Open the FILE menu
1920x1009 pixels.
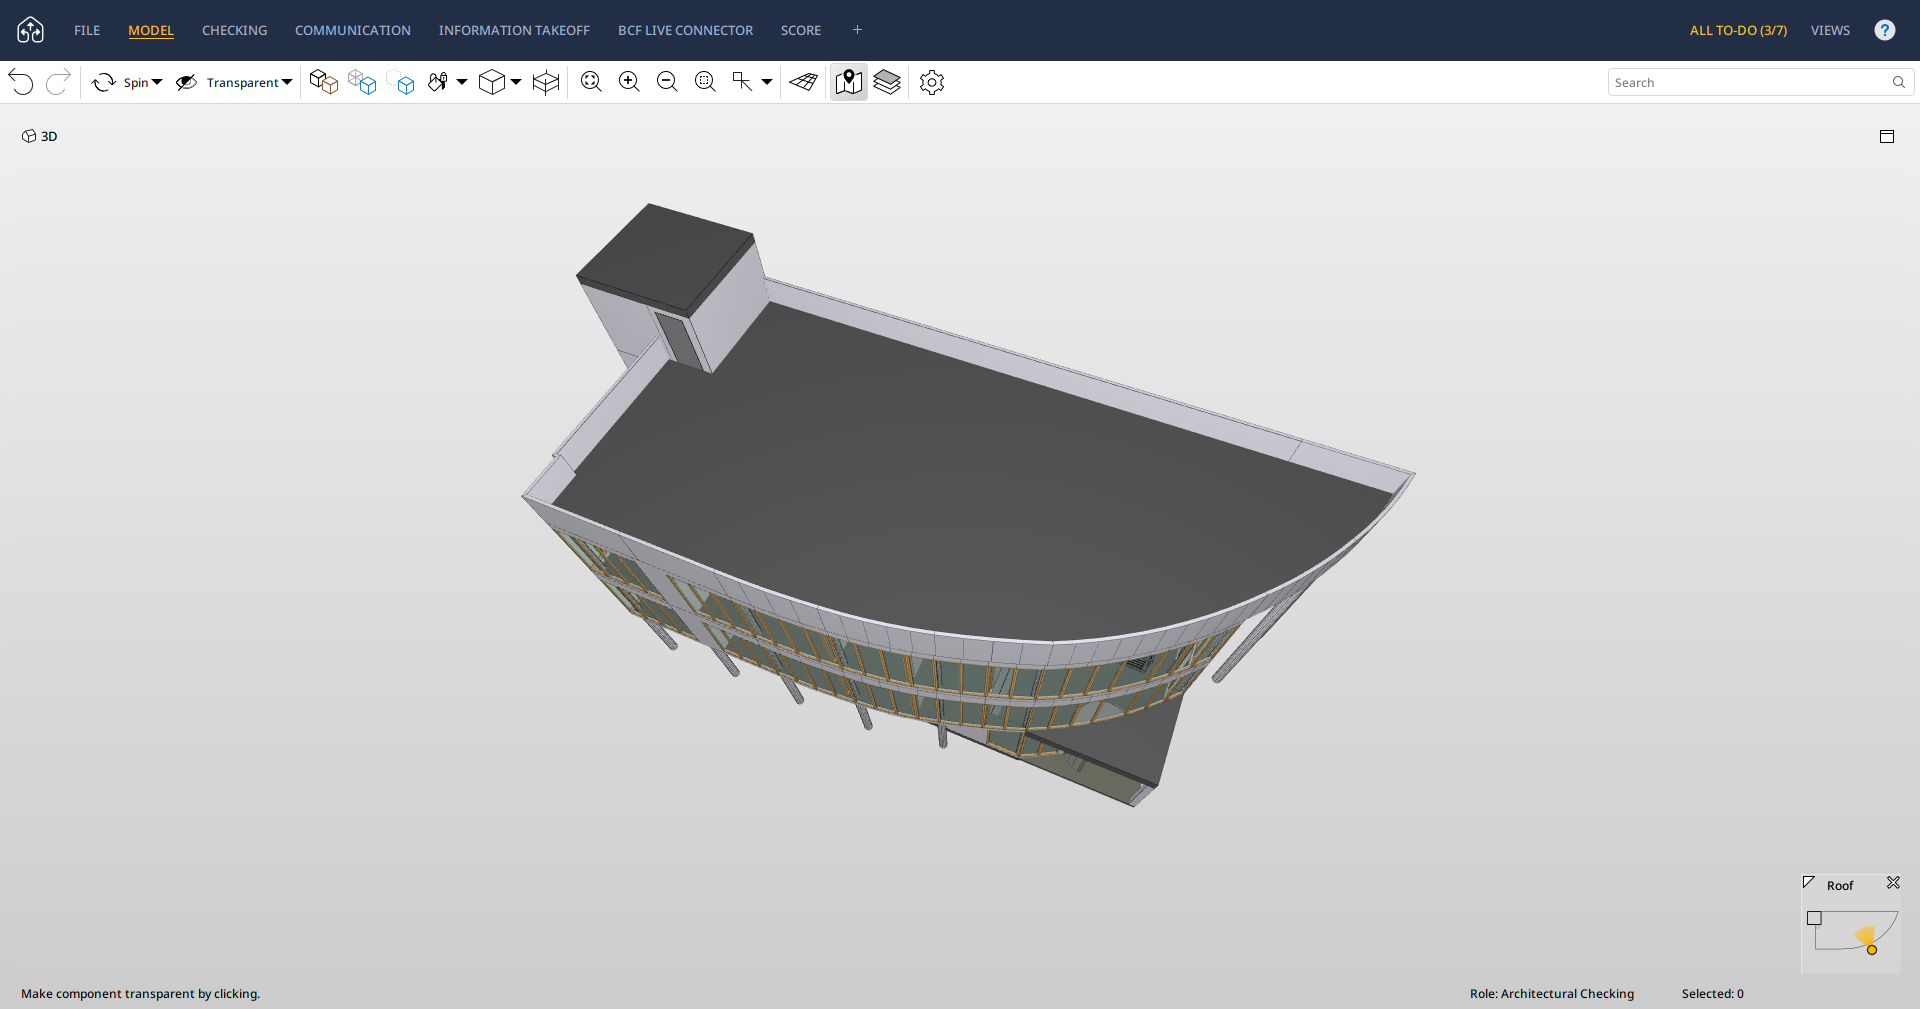pyautogui.click(x=87, y=30)
